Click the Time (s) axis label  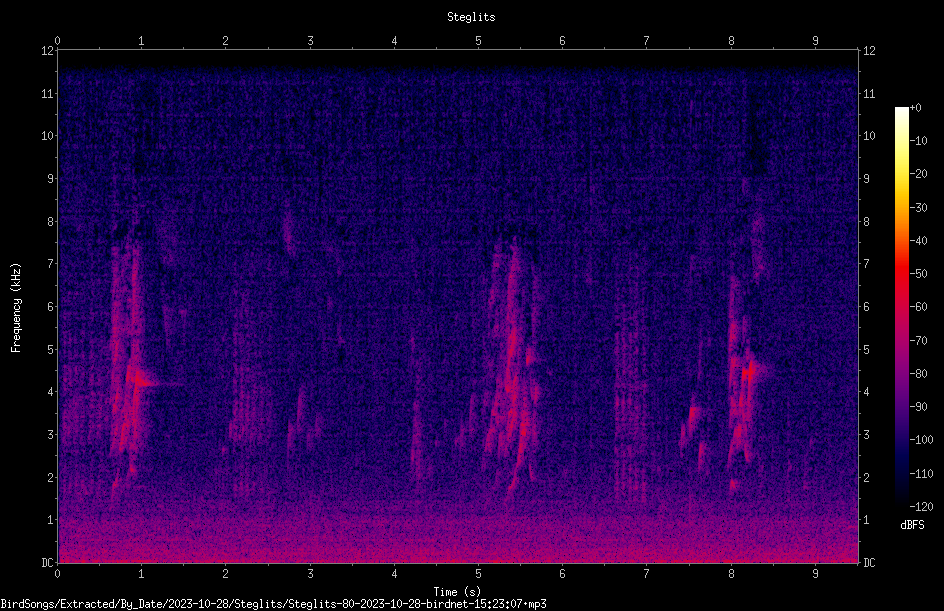[457, 592]
